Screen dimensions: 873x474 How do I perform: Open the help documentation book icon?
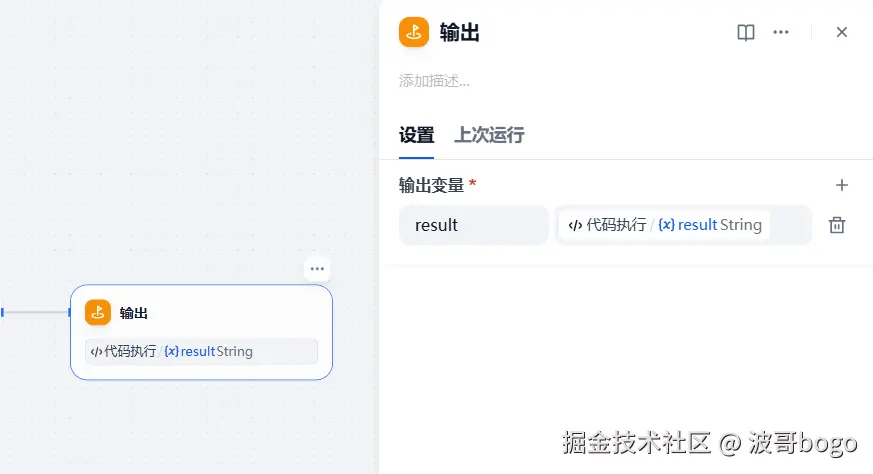click(746, 32)
